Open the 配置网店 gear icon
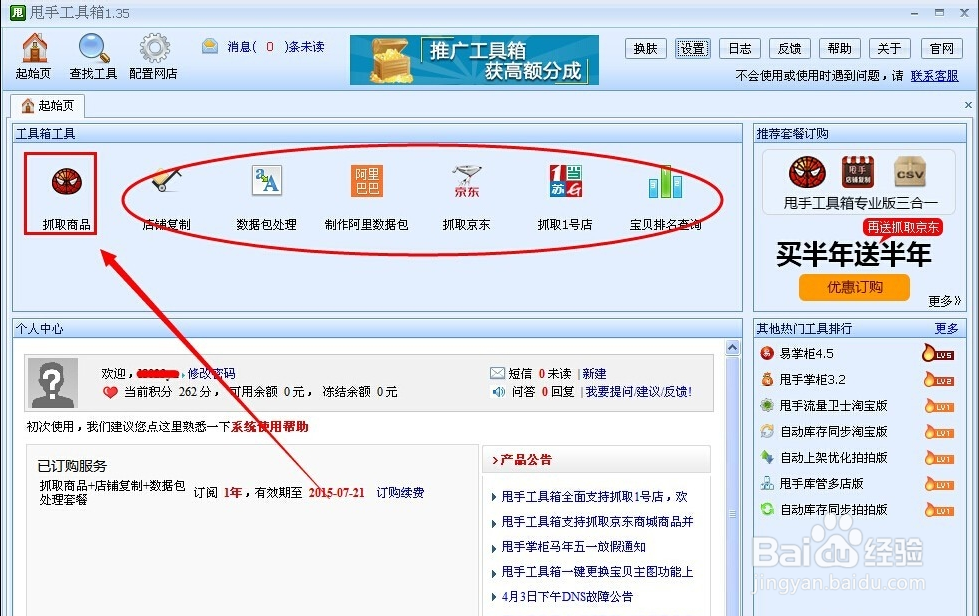 [154, 56]
